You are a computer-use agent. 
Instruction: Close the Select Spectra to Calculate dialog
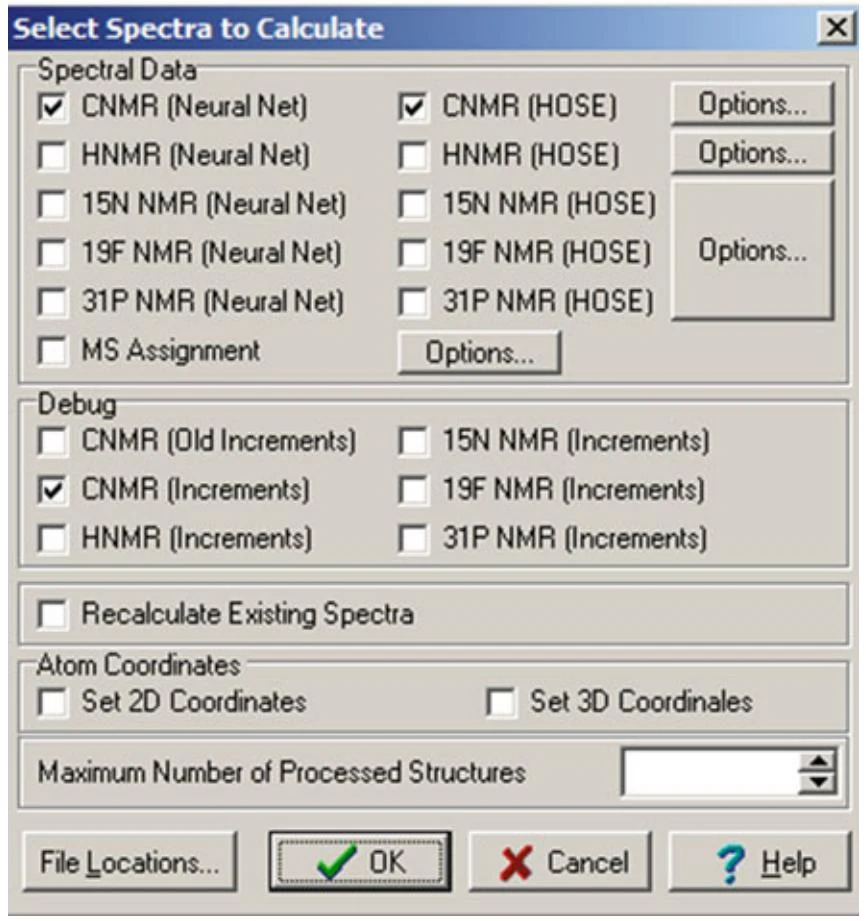[x=837, y=28]
